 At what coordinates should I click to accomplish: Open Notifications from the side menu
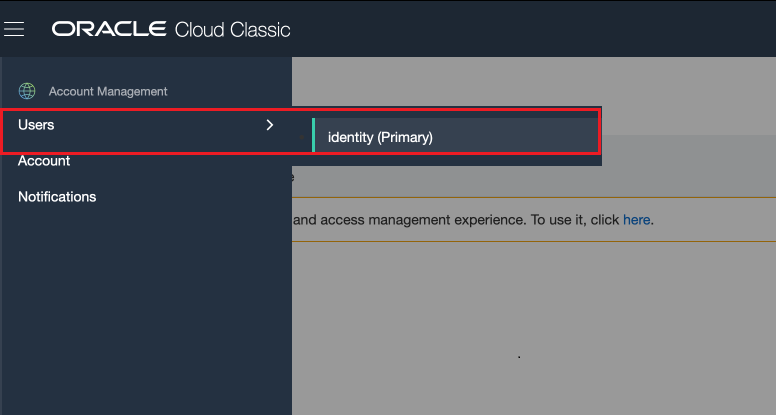pyautogui.click(x=57, y=197)
